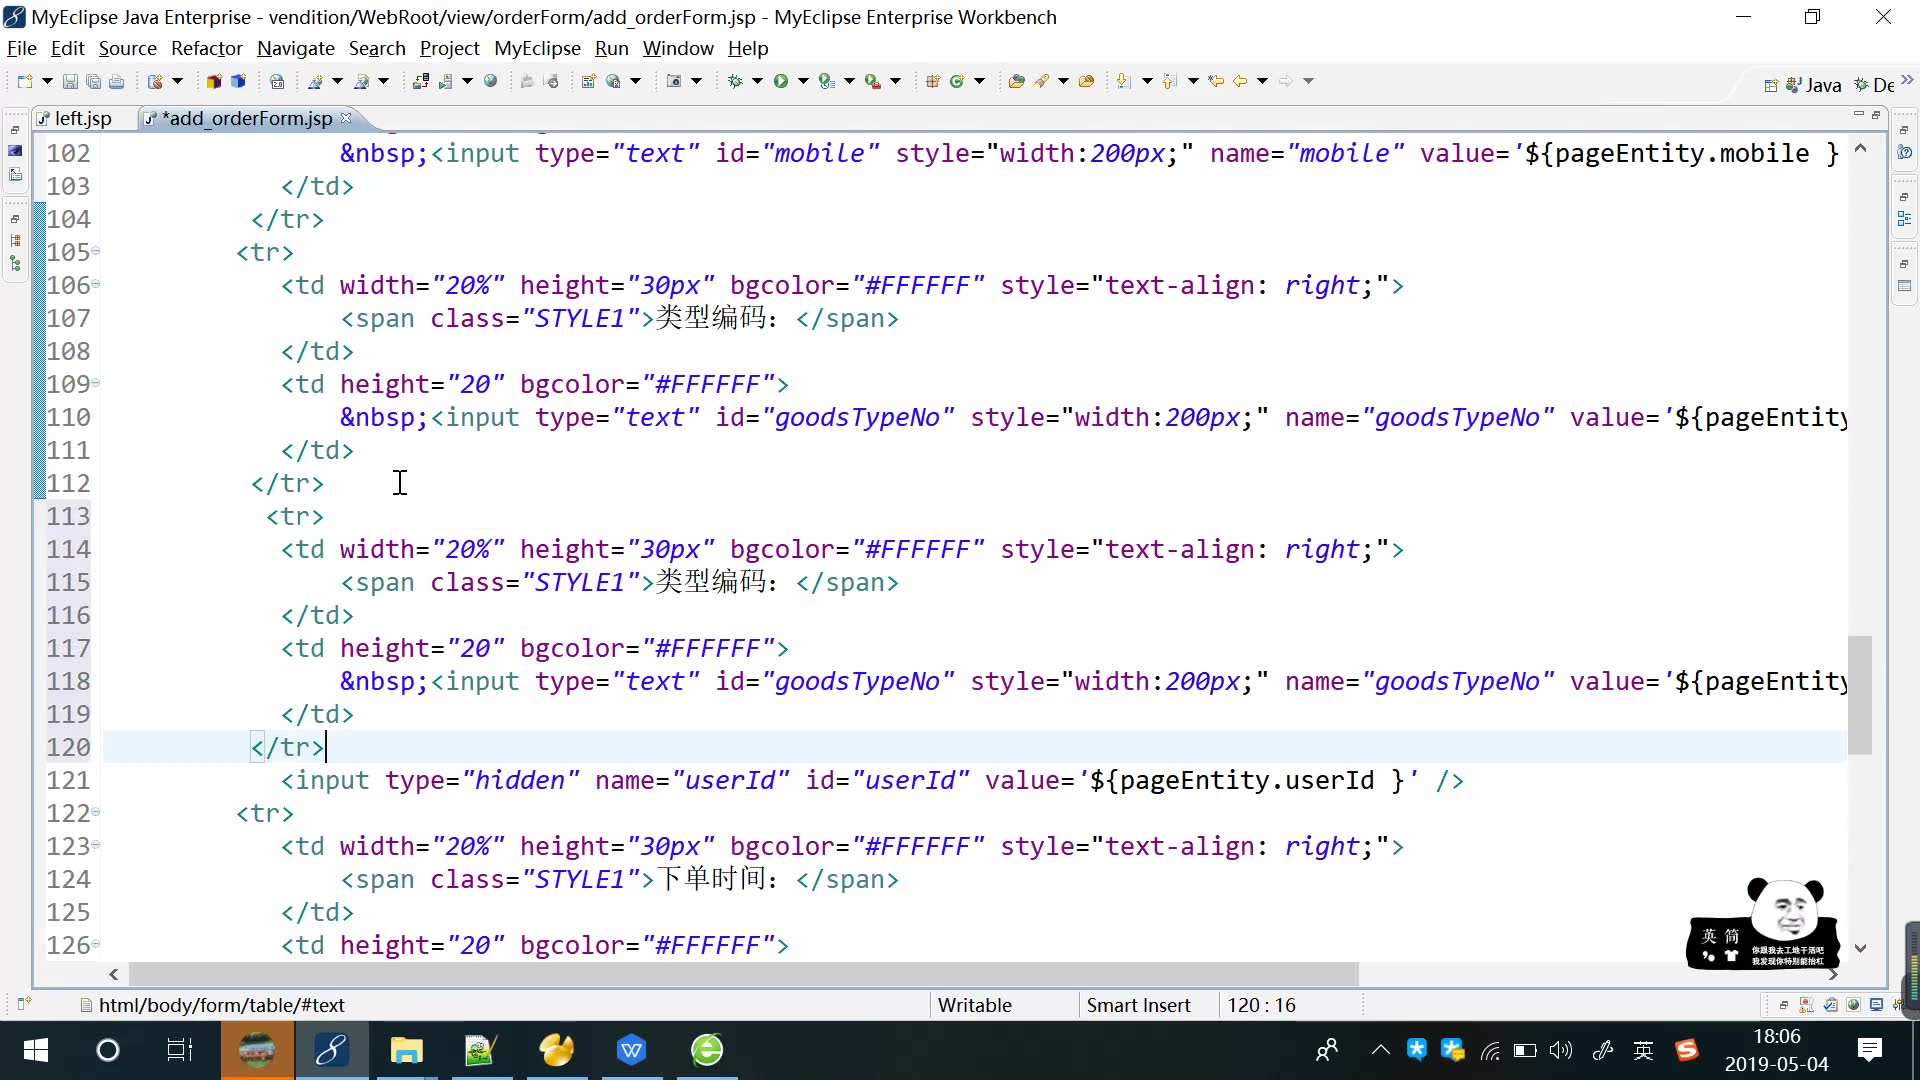Toggle Smart Insert mode in status bar
The height and width of the screenshot is (1080, 1920).
(1139, 1005)
